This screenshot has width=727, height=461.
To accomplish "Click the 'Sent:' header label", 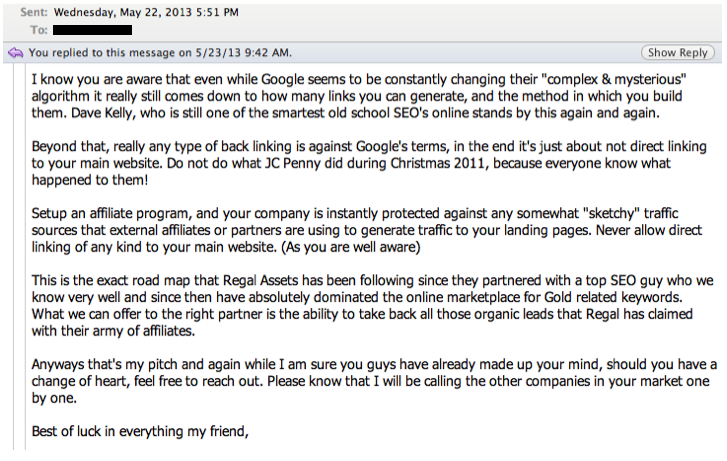I will 34,13.
